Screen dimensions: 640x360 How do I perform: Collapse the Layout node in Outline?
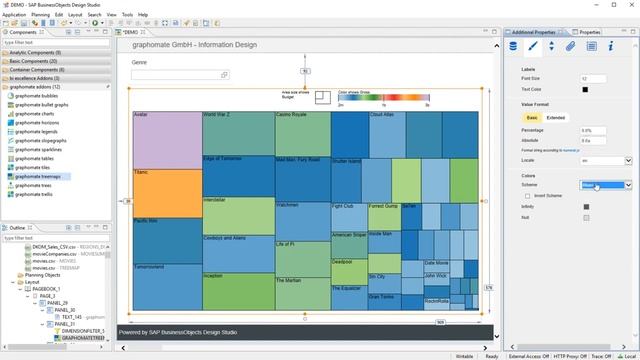coord(13,282)
